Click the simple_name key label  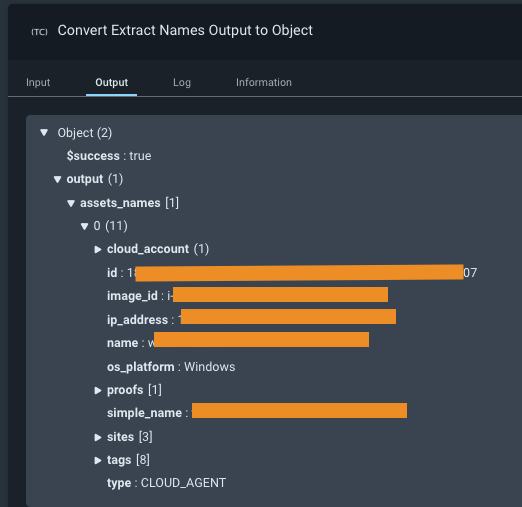[x=144, y=413]
